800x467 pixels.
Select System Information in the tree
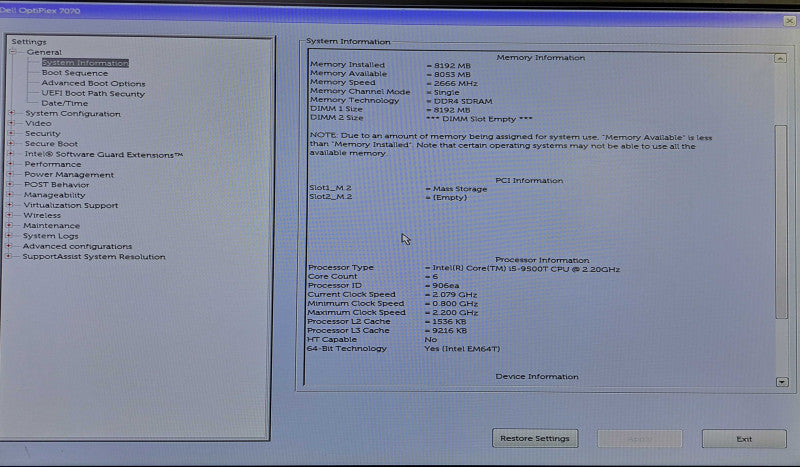[85, 63]
